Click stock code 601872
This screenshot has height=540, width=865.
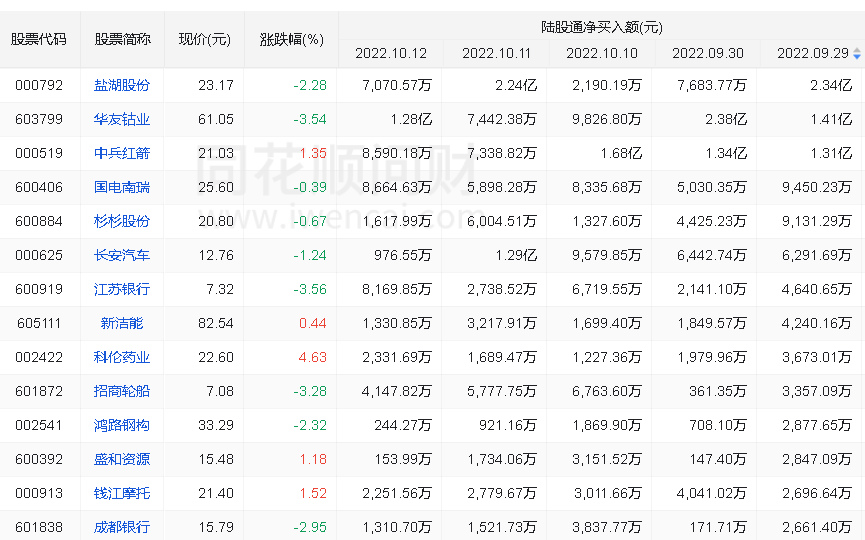point(39,391)
